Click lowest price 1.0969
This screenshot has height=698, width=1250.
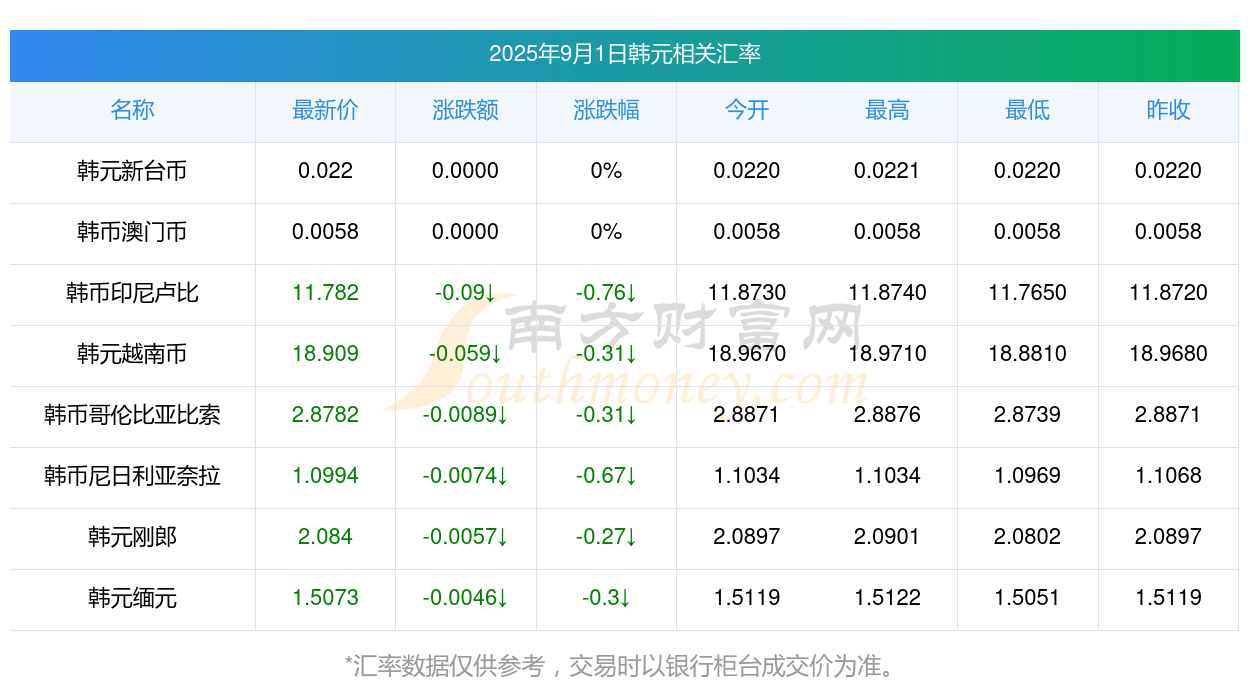(1028, 476)
